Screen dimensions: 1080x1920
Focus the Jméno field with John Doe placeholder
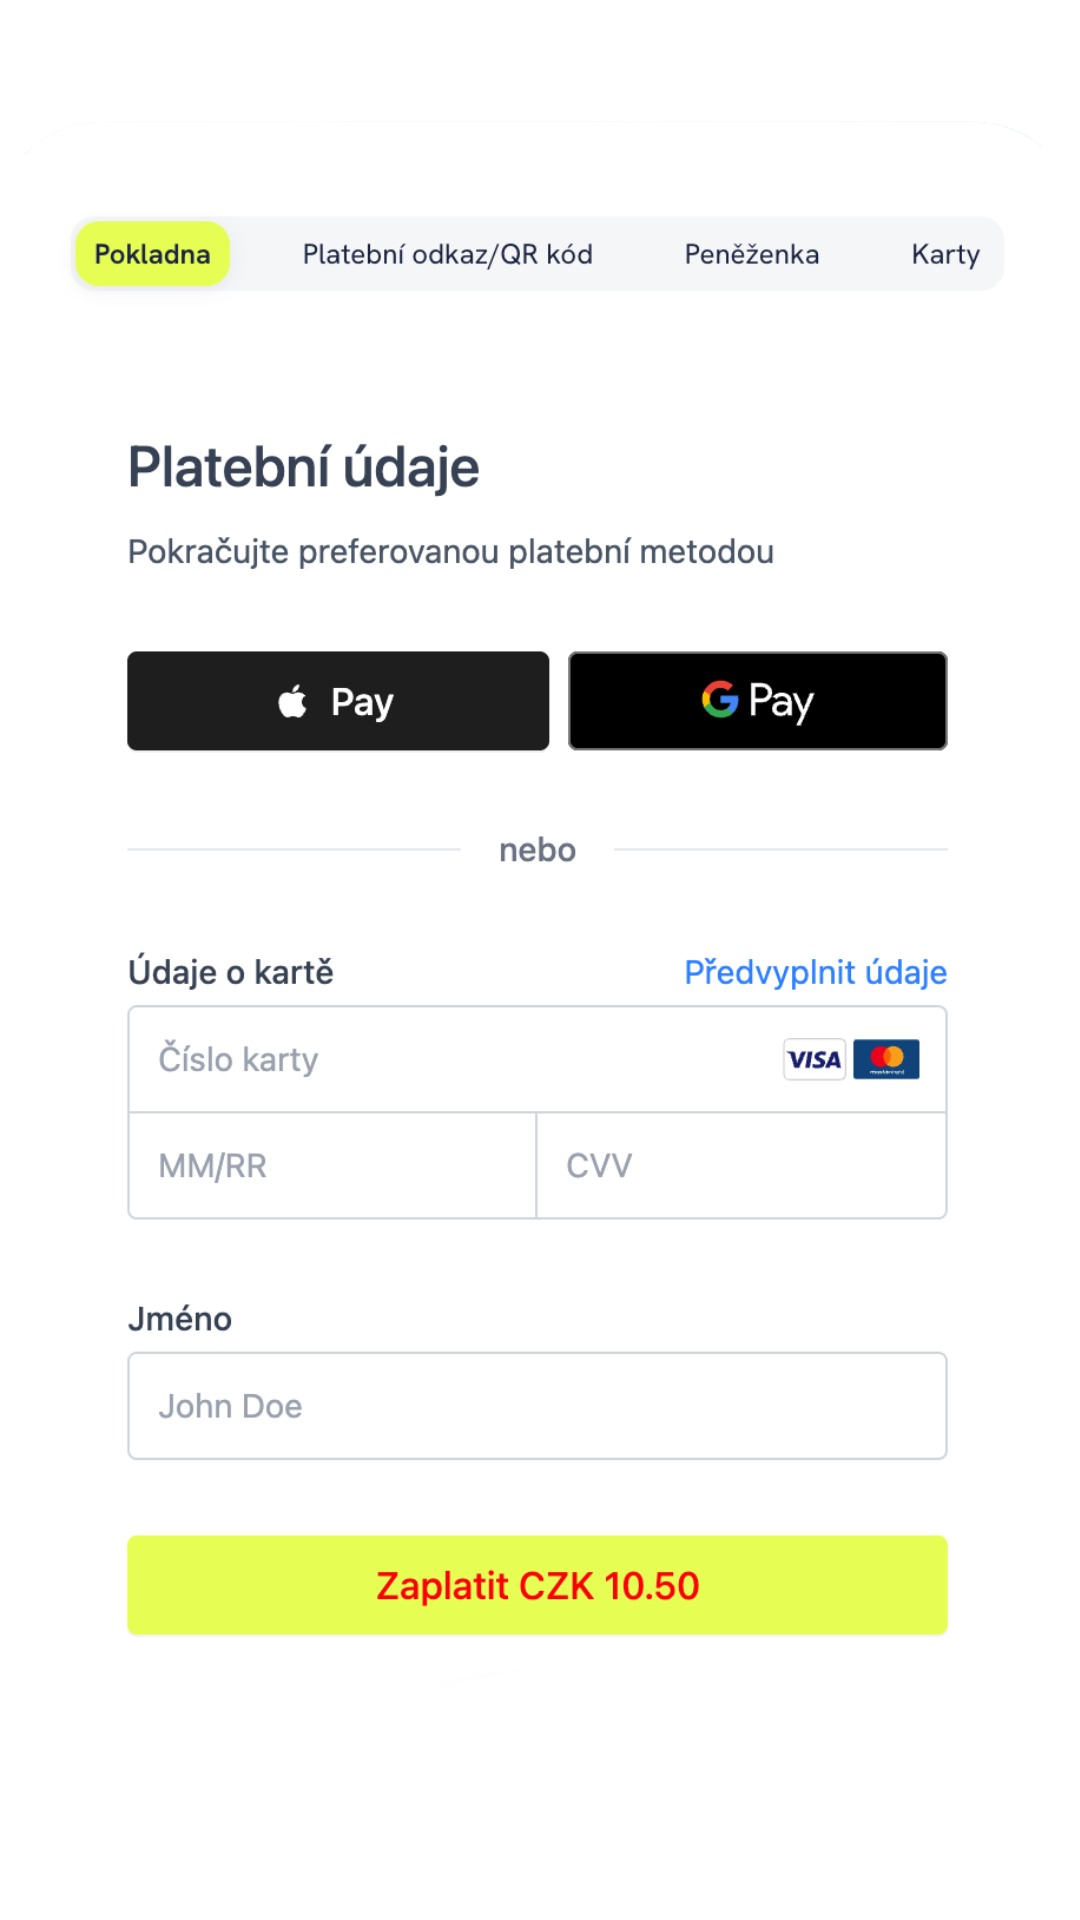[x=537, y=1406]
